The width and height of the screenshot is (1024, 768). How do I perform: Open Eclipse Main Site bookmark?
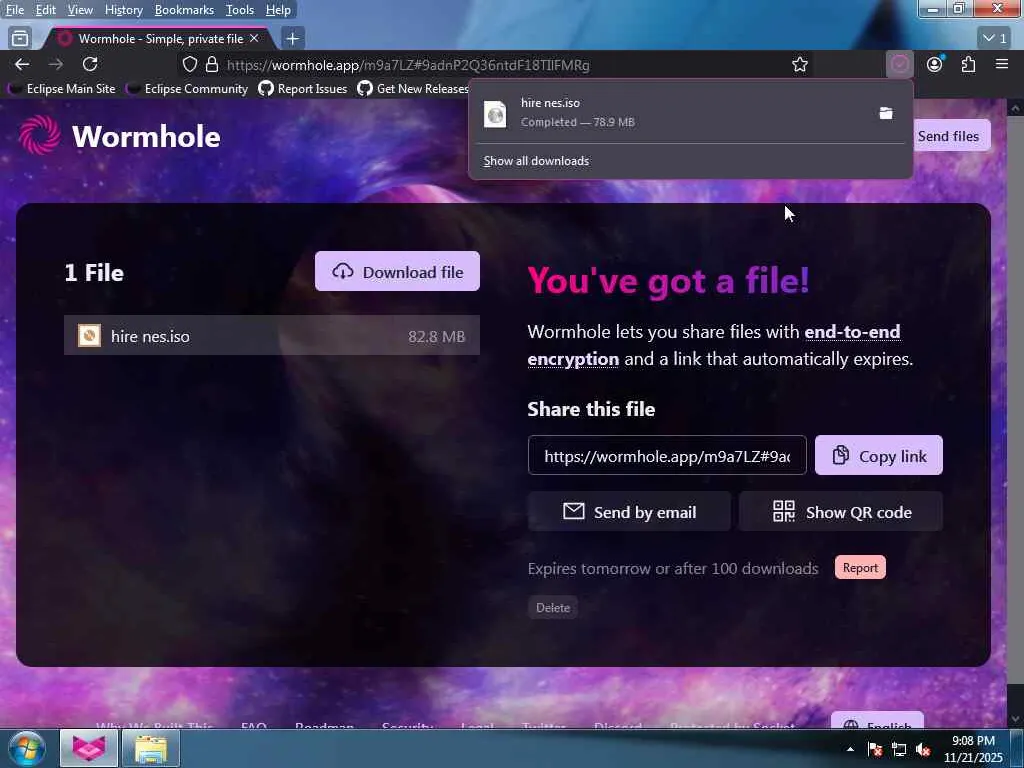point(63,88)
